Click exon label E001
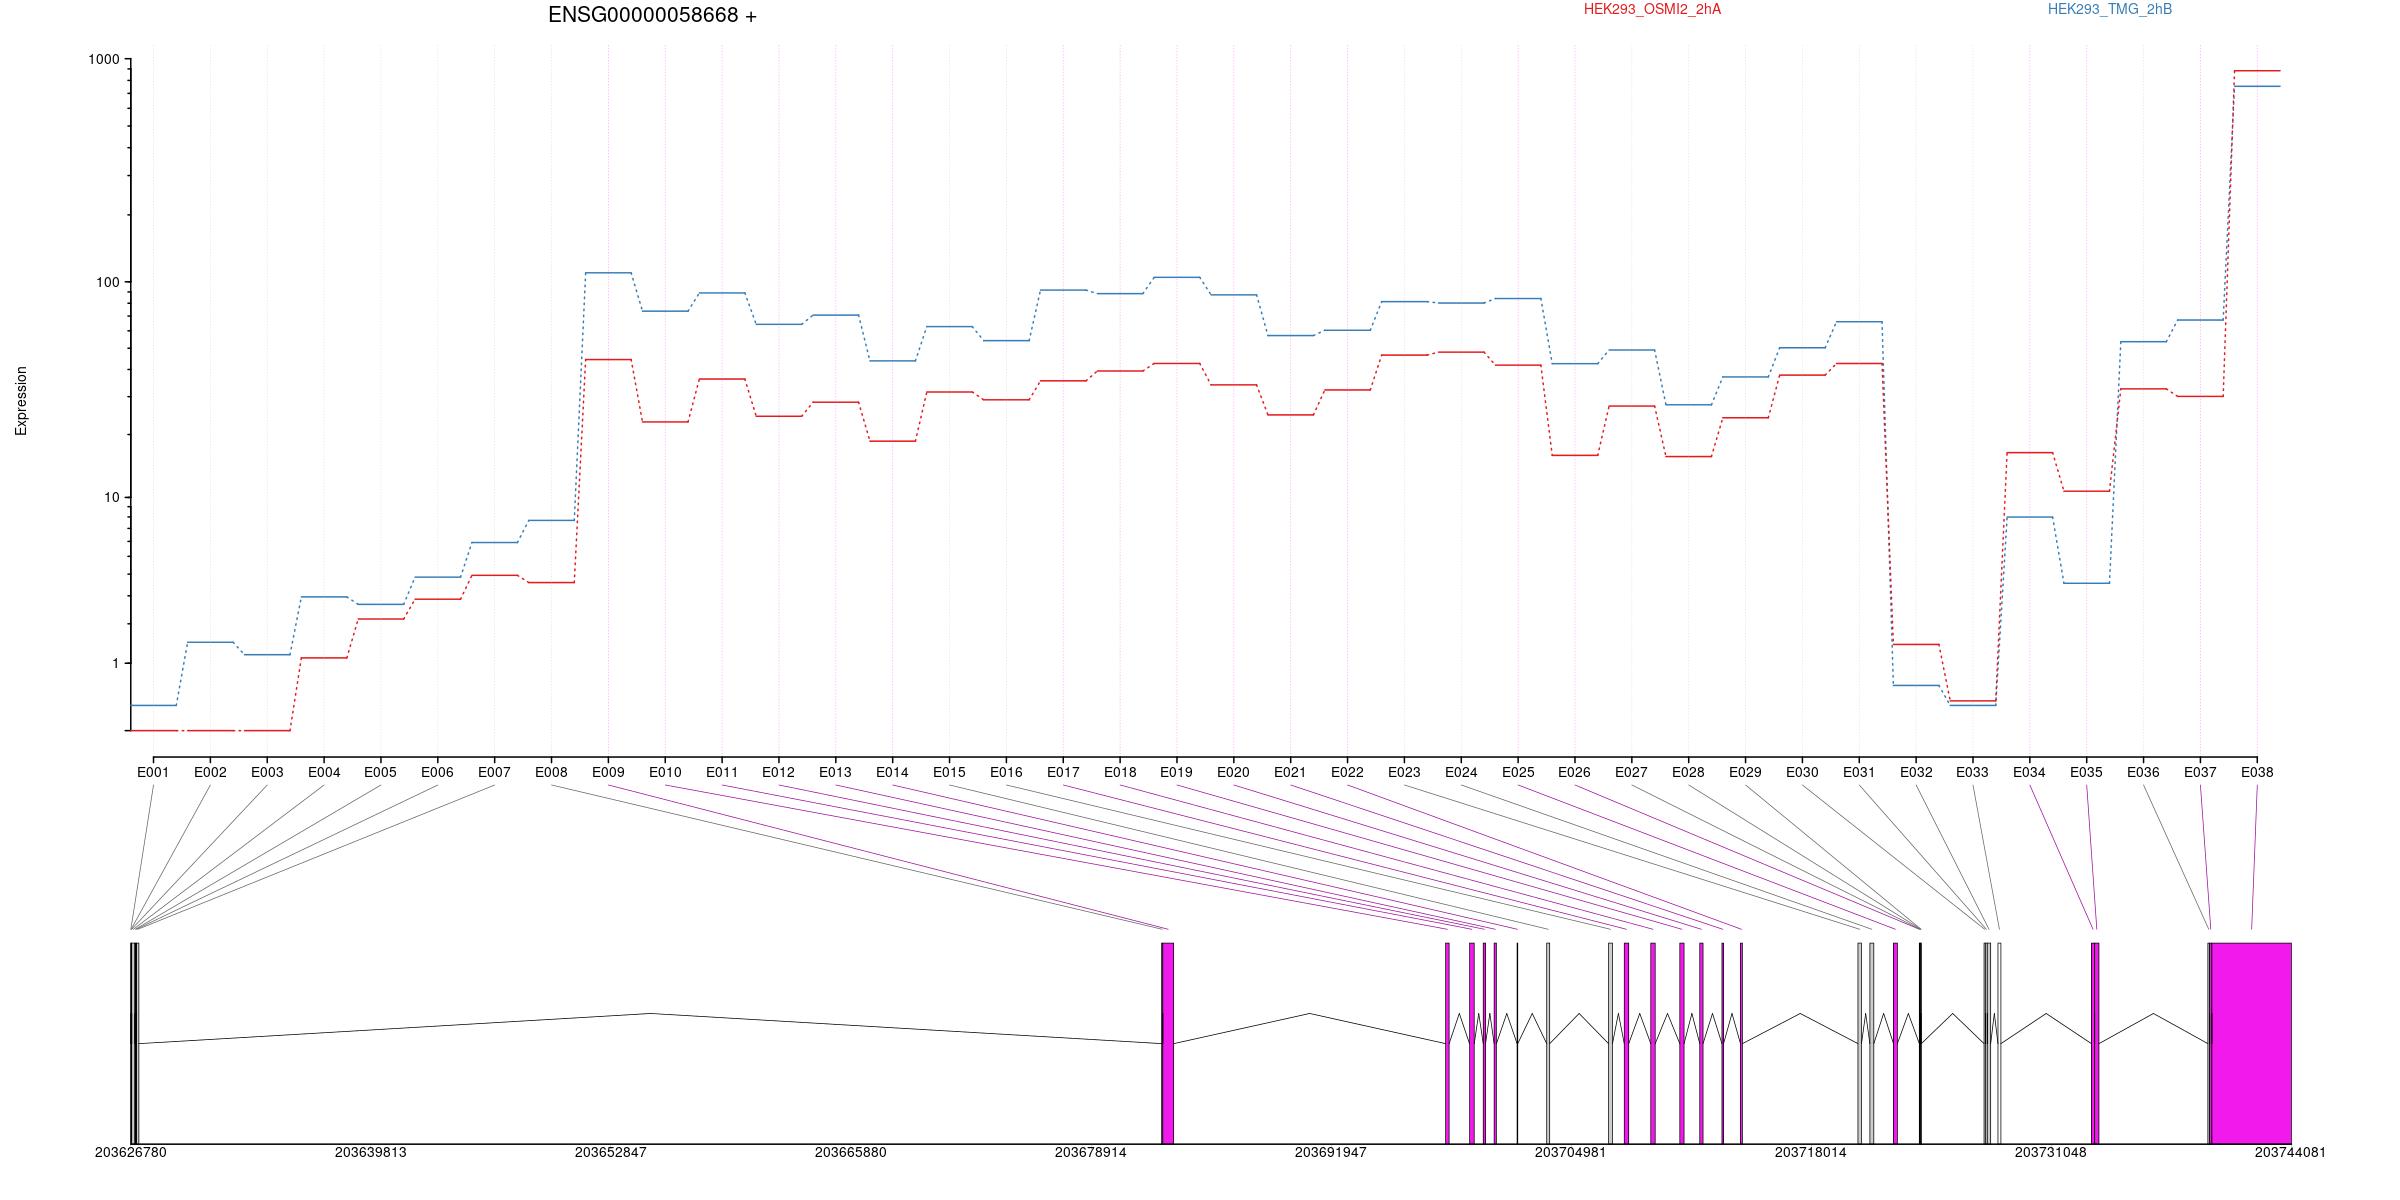This screenshot has width=2400, height=1200. tap(153, 772)
